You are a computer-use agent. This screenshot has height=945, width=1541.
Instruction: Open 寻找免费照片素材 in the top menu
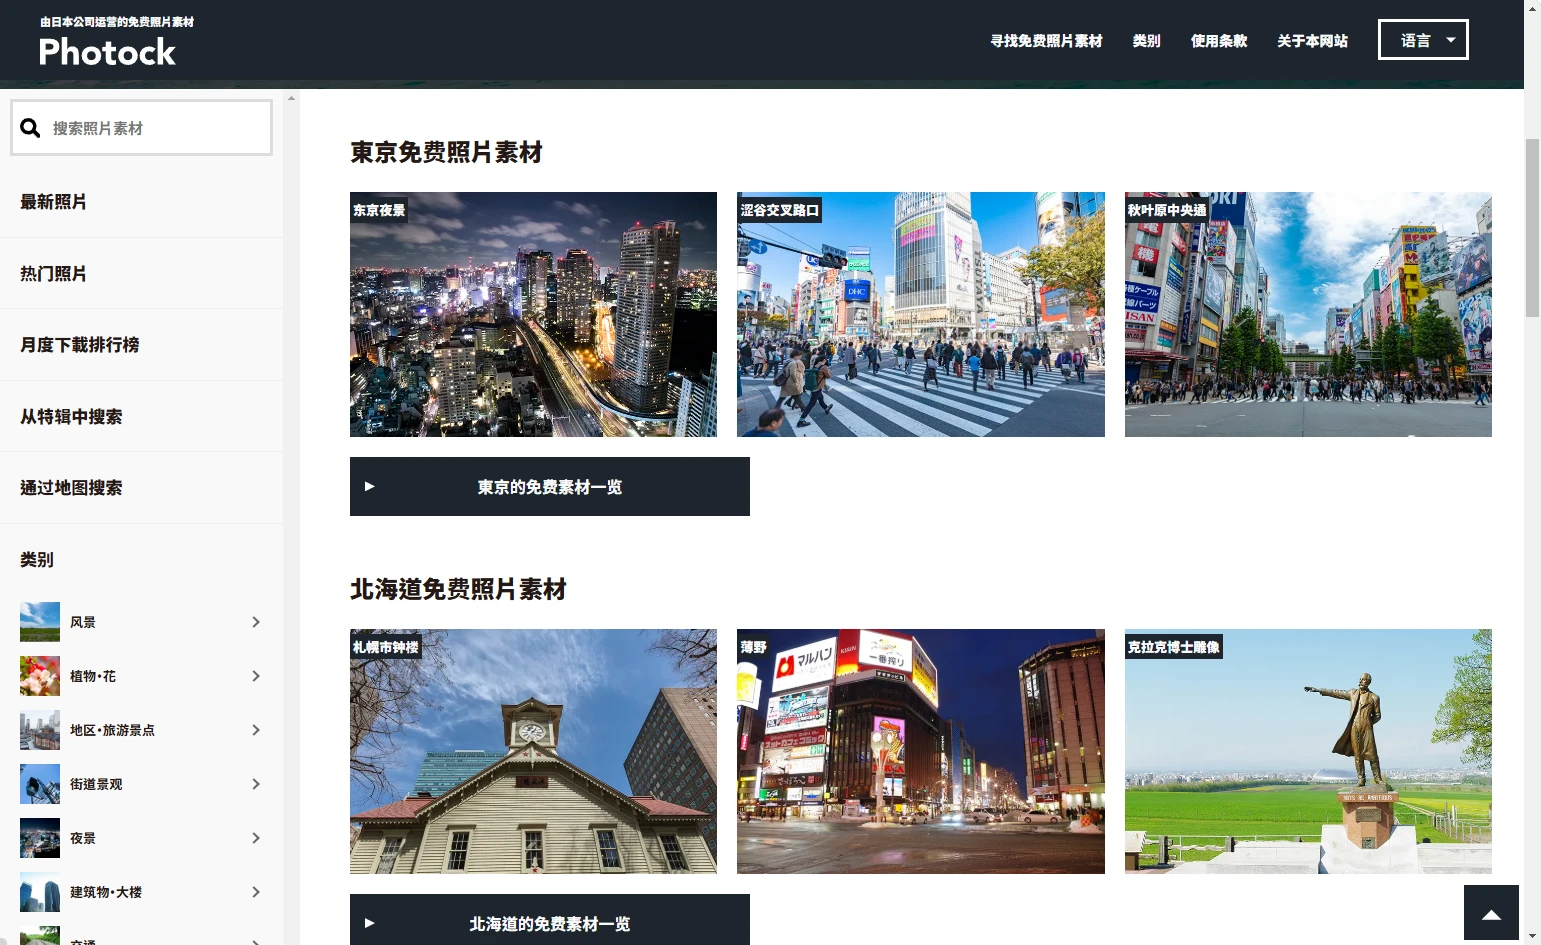1046,41
